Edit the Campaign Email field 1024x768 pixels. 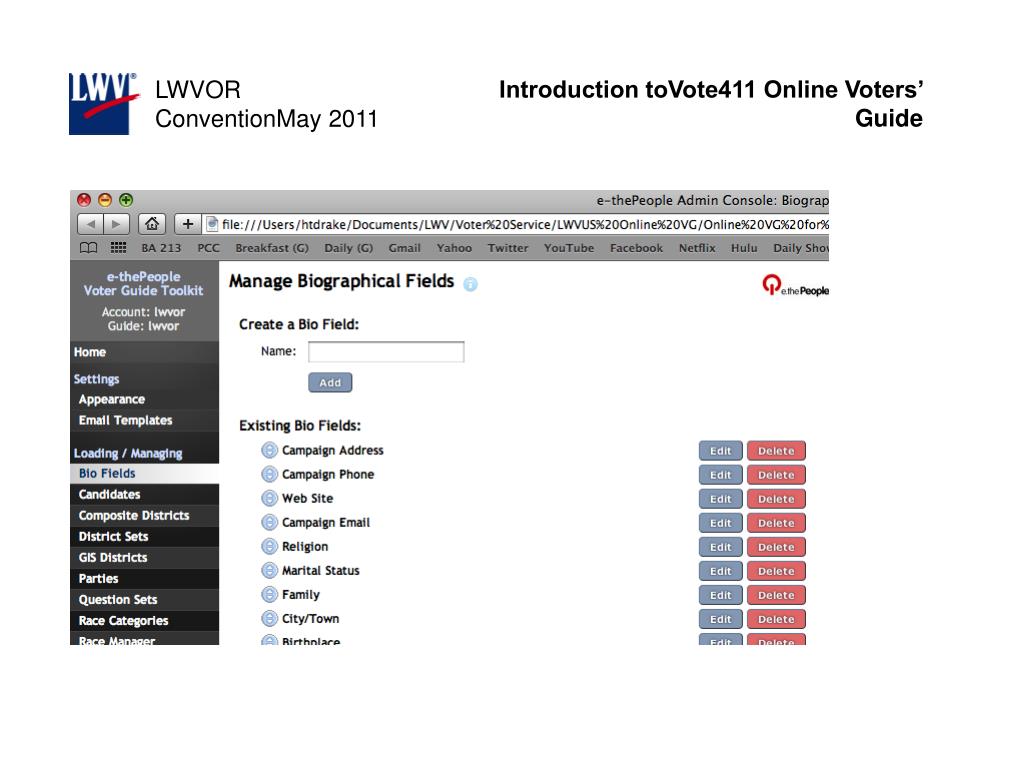pyautogui.click(x=720, y=523)
